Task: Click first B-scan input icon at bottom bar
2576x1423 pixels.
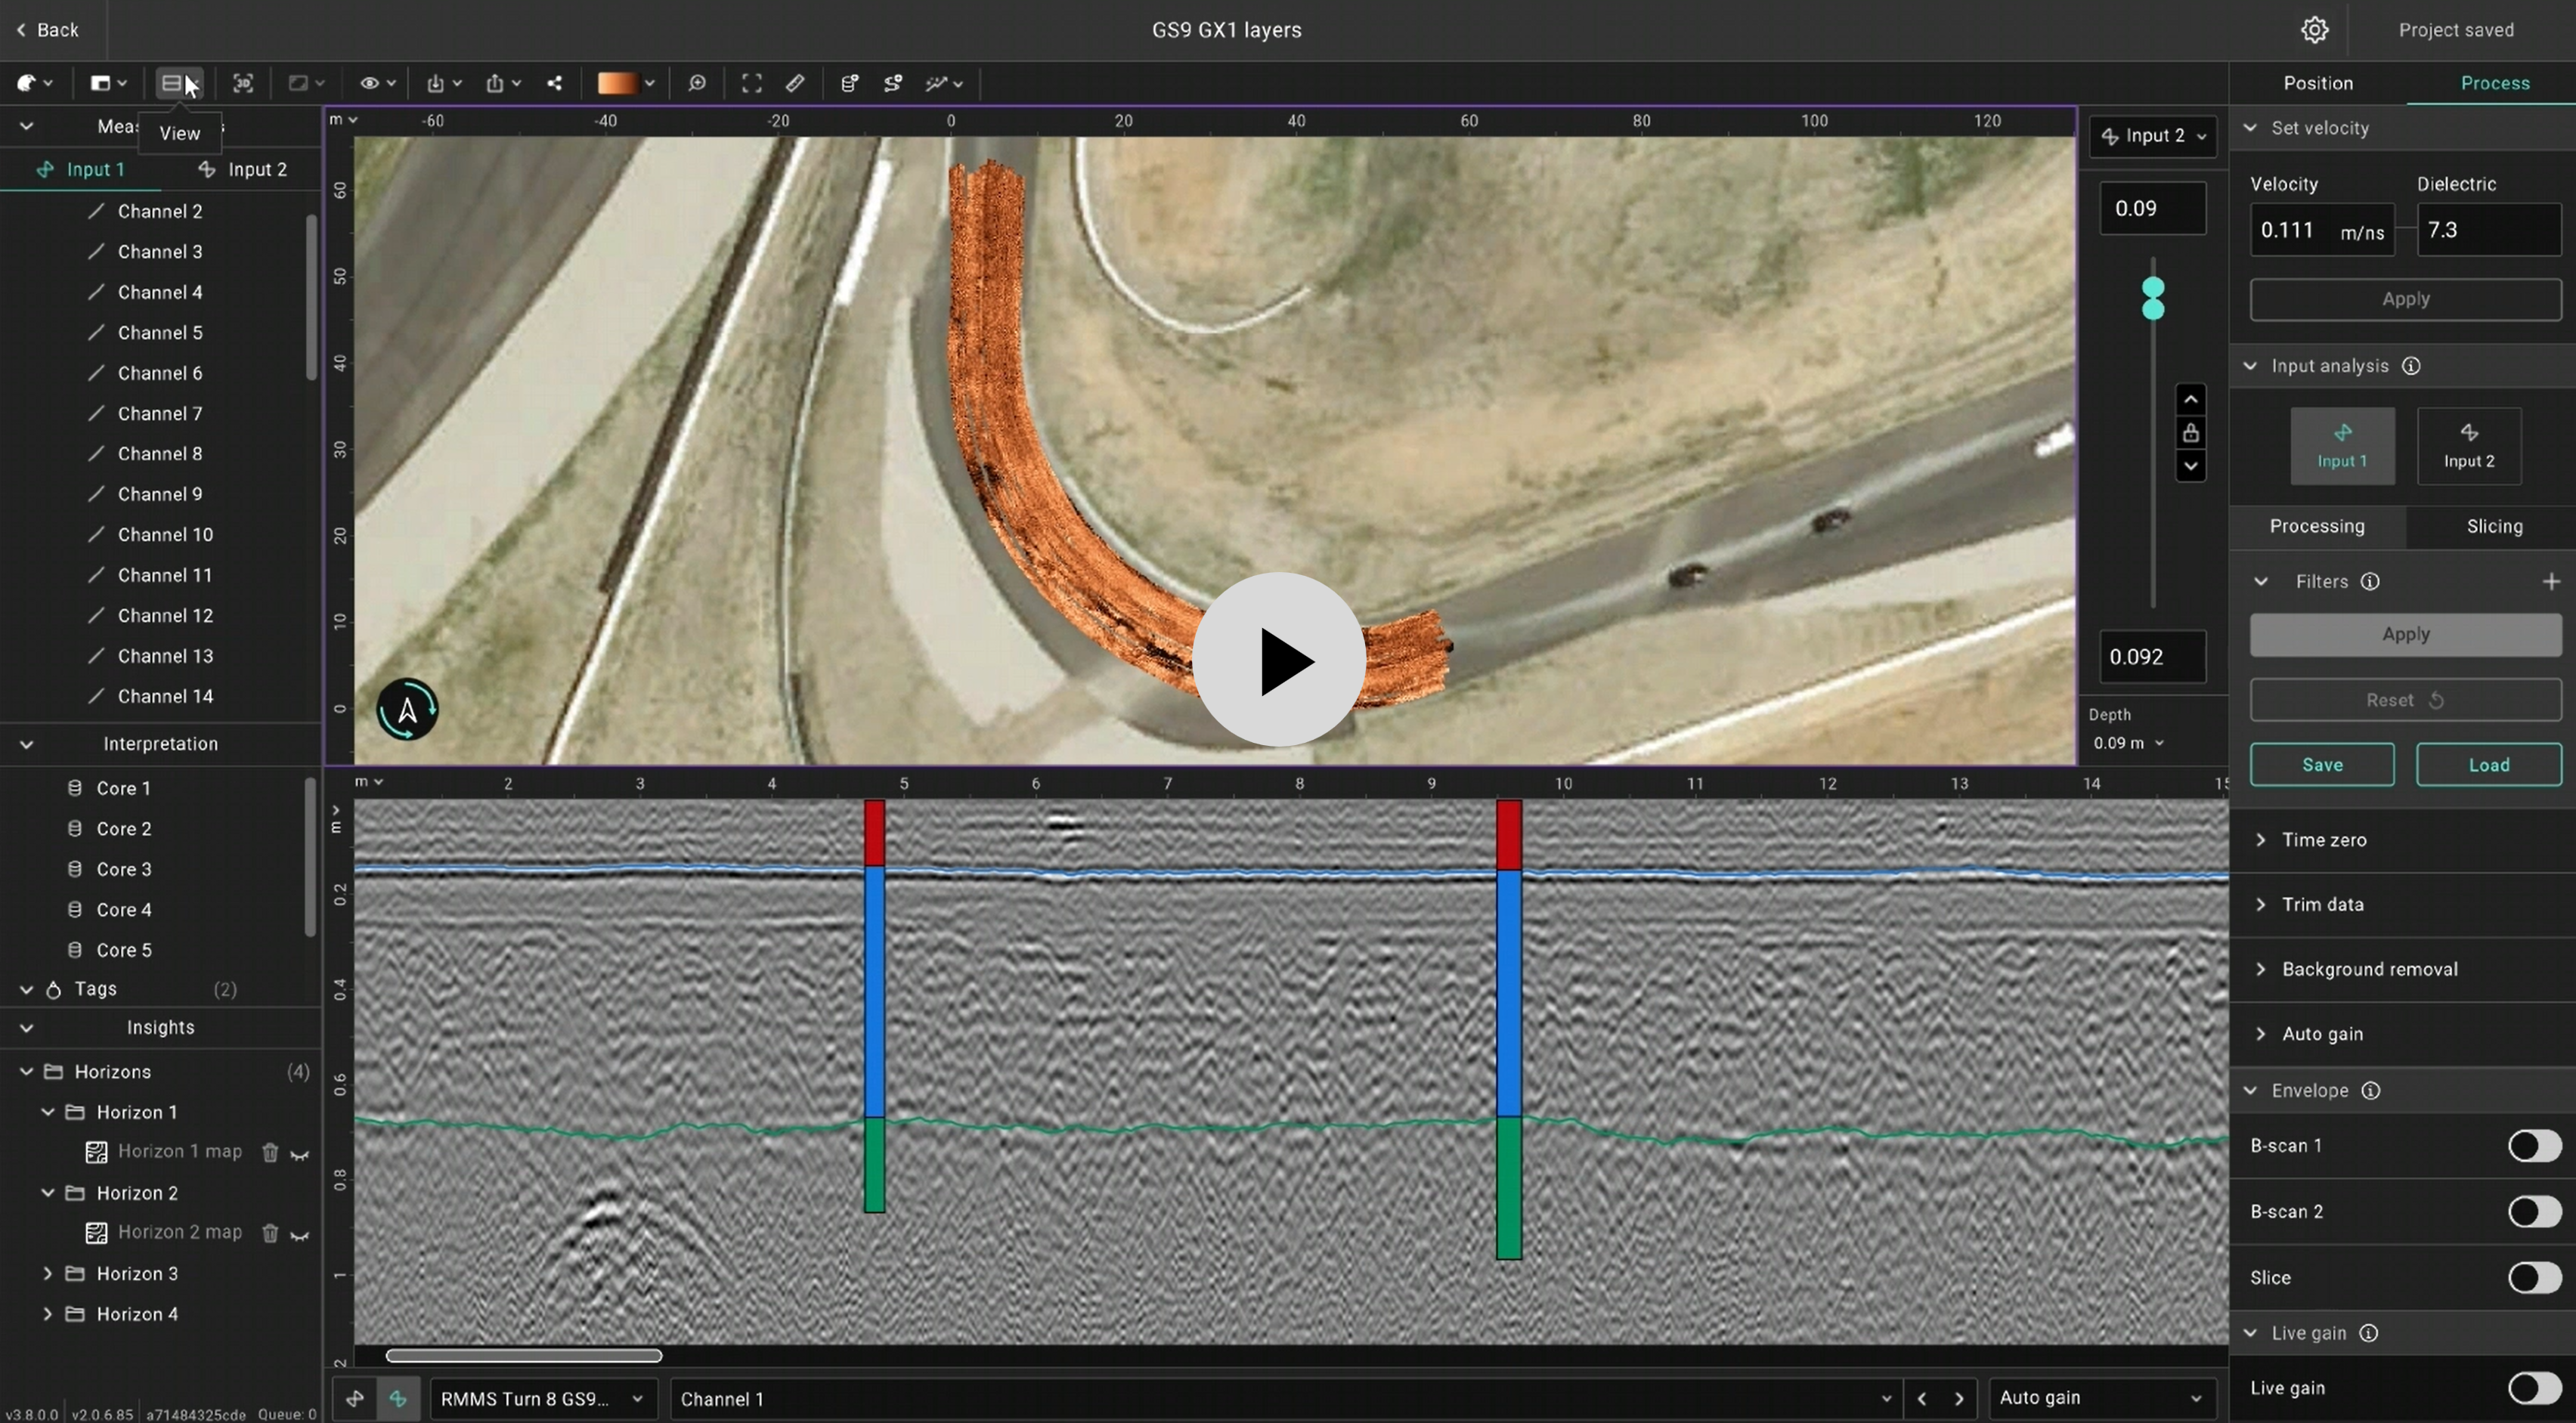Action: (354, 1399)
